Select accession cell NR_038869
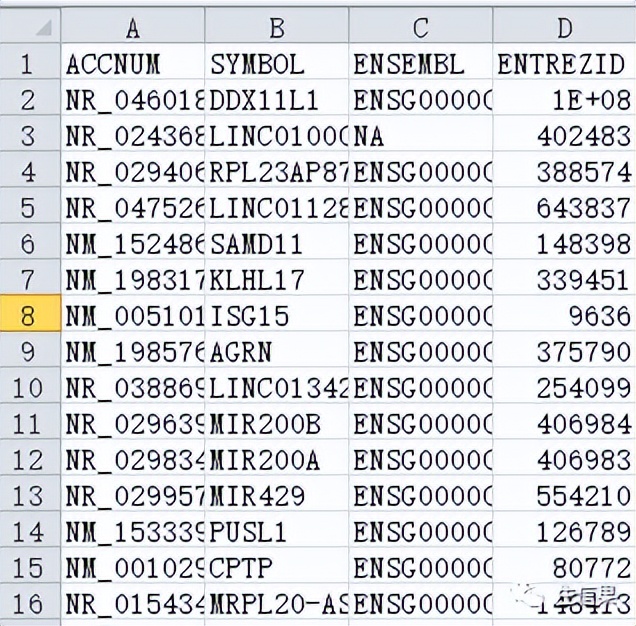Screen dimensions: 636x626 coord(133,385)
